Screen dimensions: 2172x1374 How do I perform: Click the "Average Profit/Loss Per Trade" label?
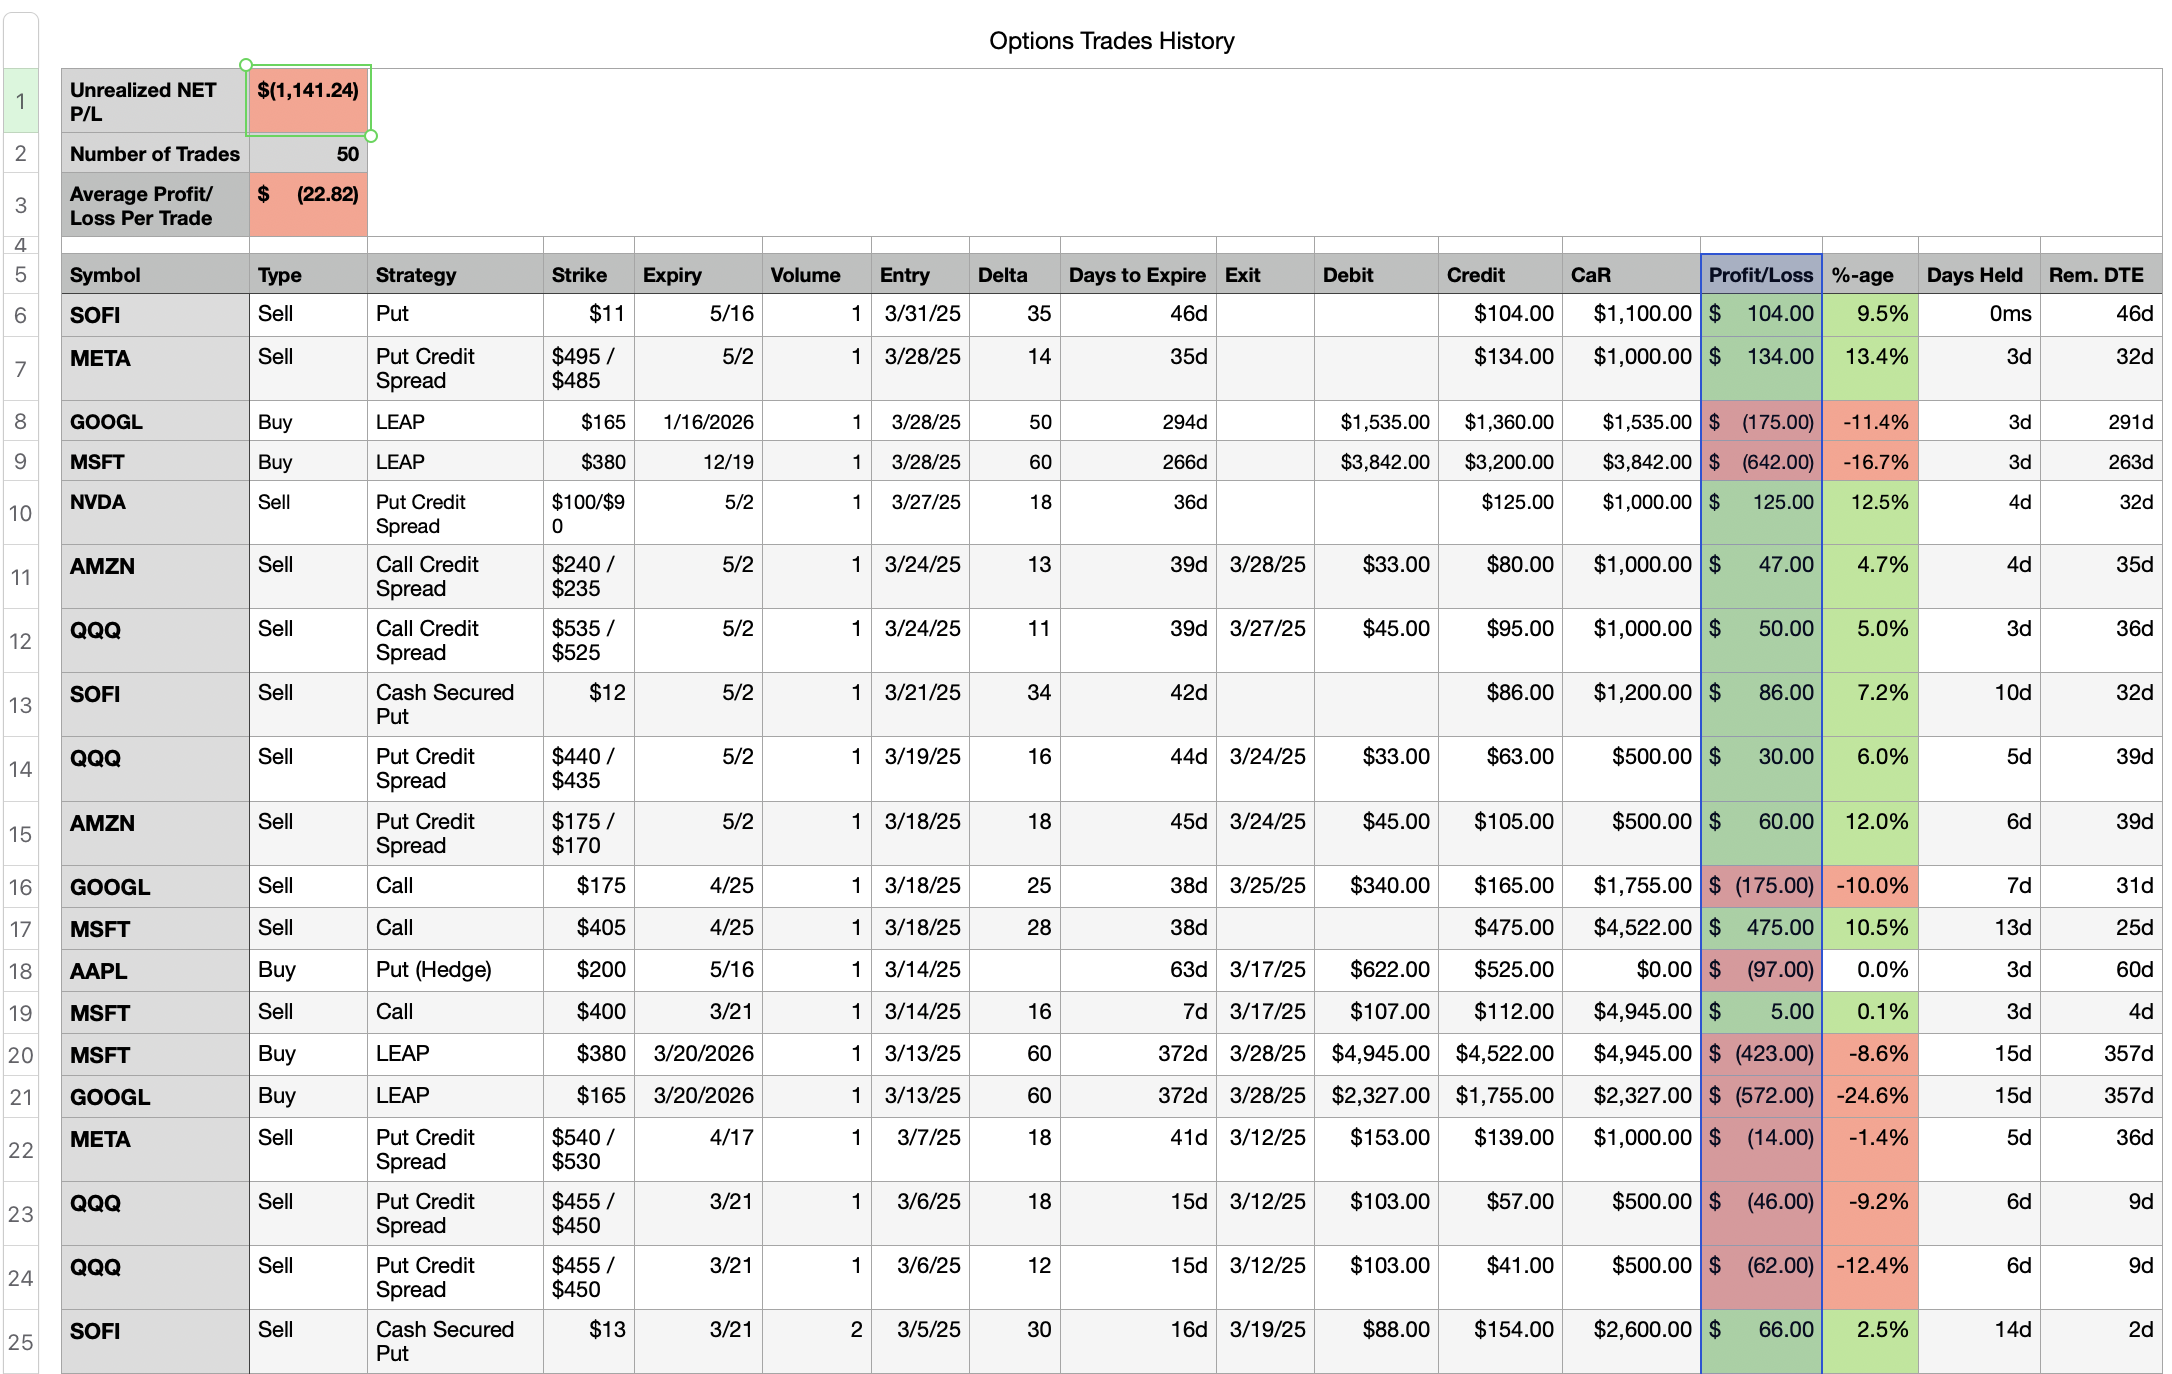click(155, 205)
